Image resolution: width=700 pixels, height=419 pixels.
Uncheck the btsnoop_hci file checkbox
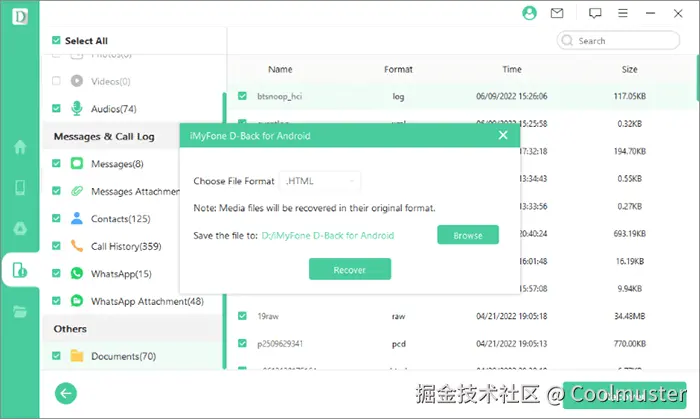pyautogui.click(x=242, y=96)
